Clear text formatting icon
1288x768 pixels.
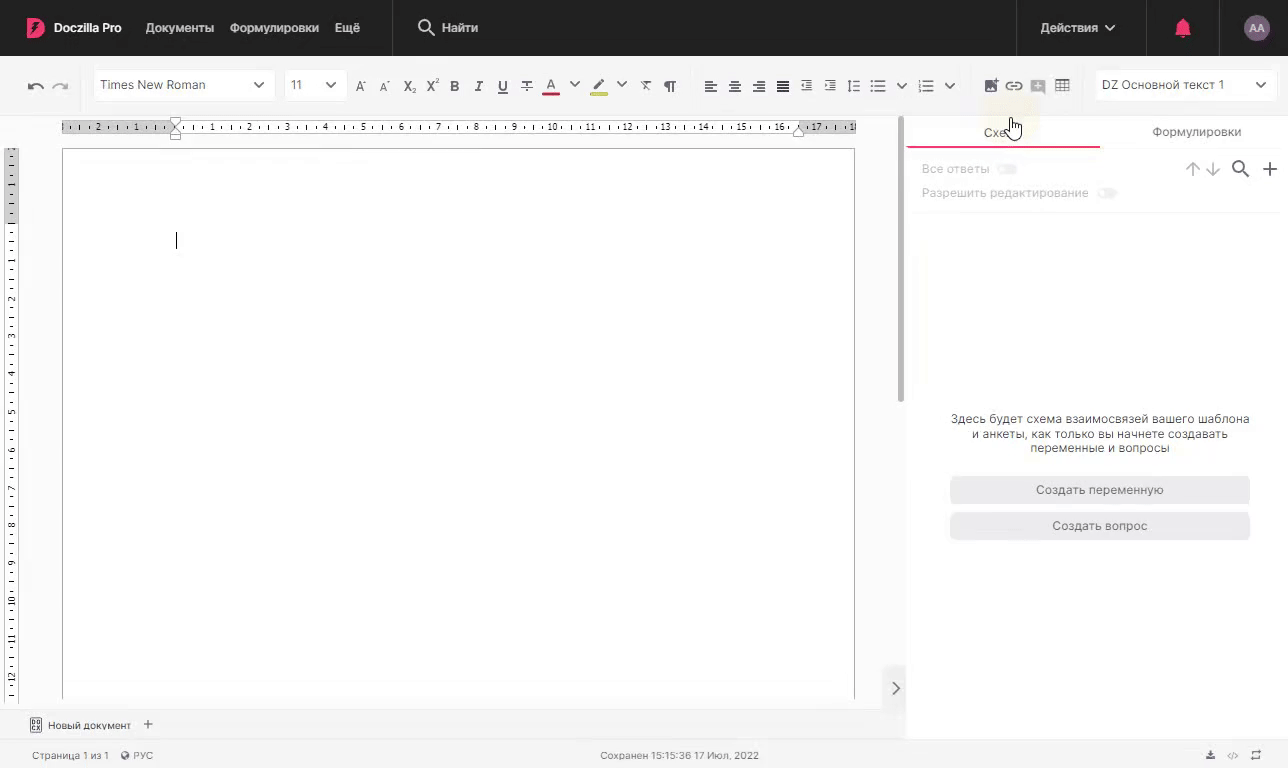click(646, 86)
